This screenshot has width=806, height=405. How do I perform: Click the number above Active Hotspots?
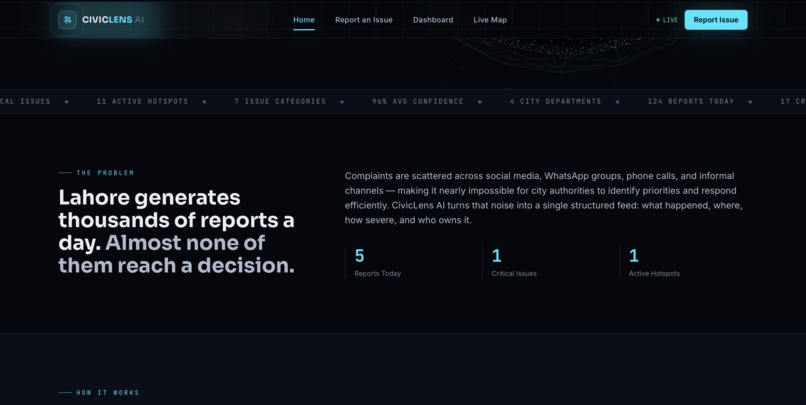(x=633, y=255)
